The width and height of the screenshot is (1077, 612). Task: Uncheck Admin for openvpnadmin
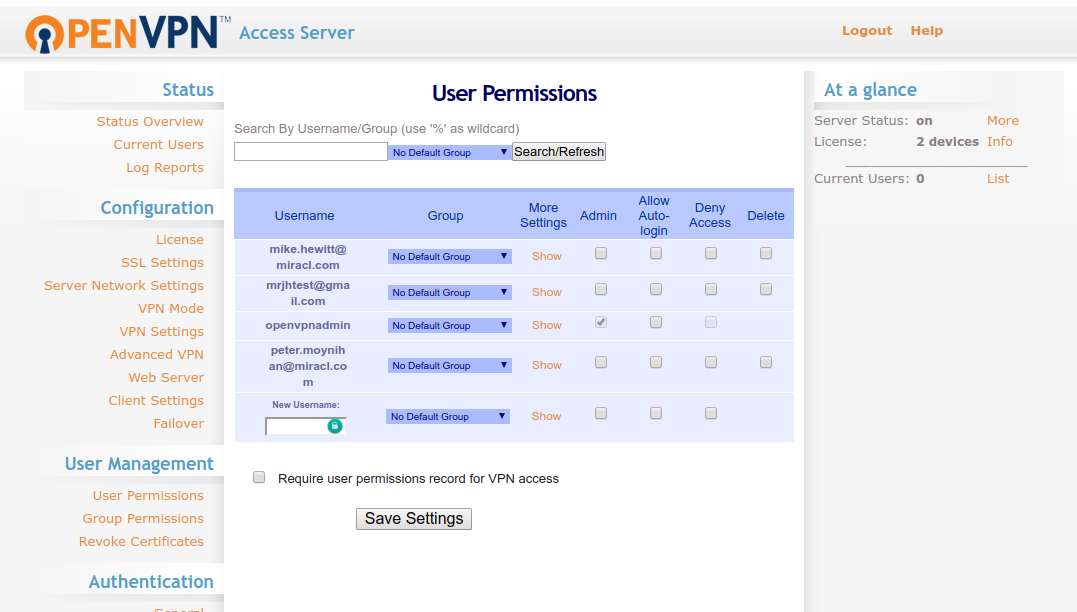point(601,322)
